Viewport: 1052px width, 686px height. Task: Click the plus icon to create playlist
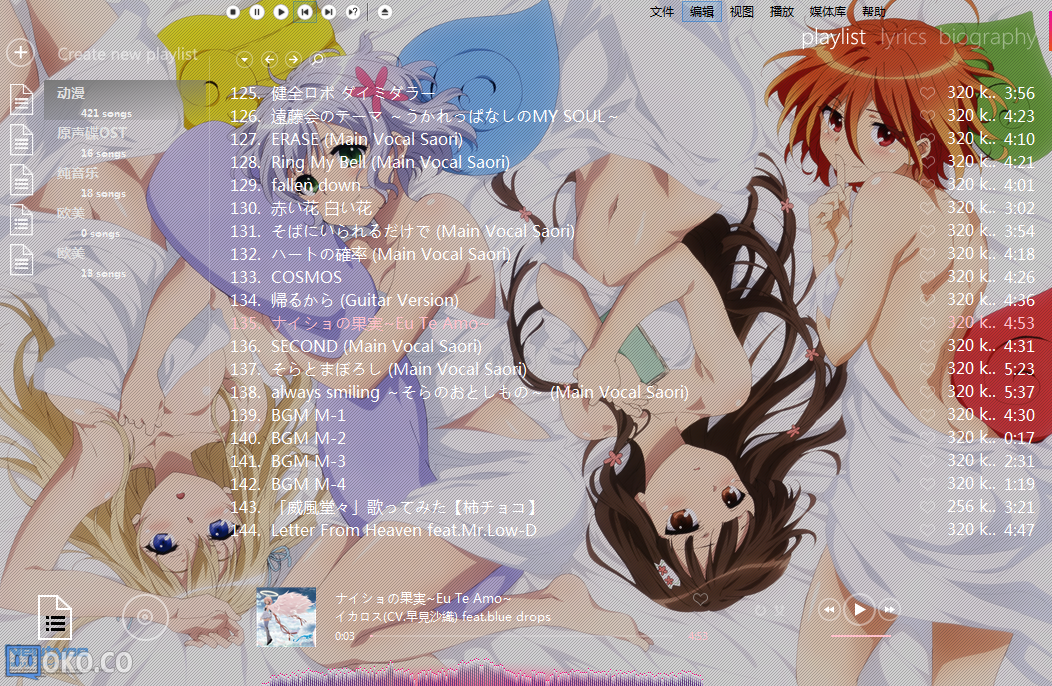20,52
